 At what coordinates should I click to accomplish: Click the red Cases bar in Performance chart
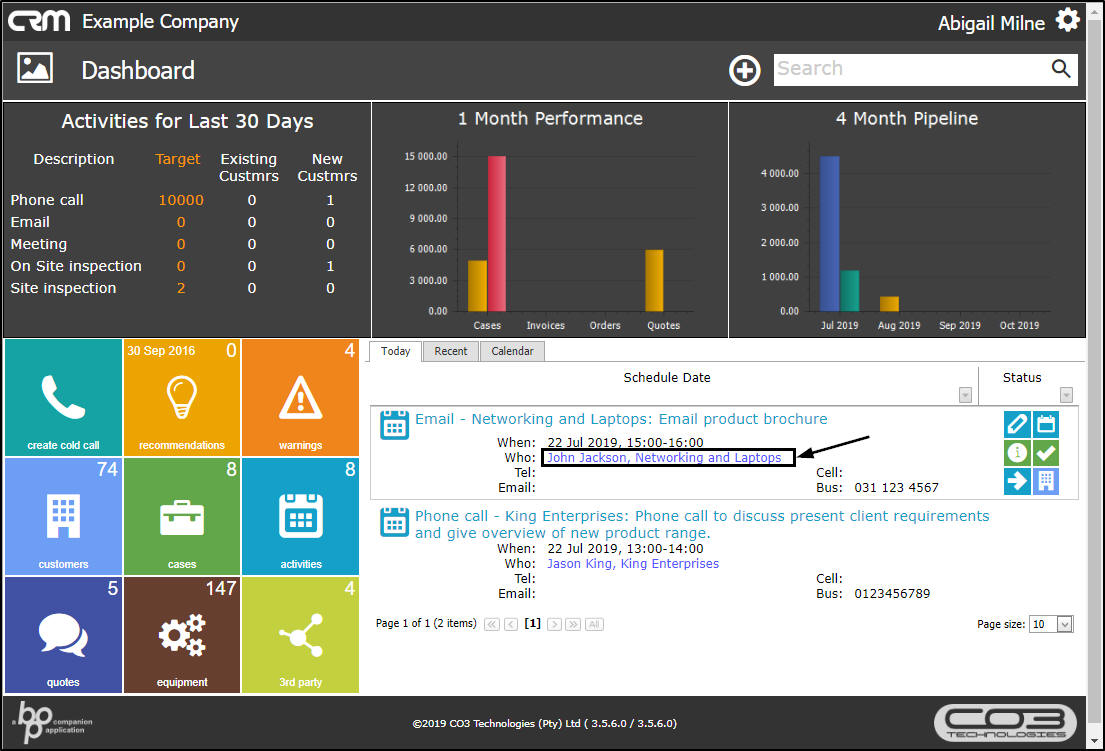(497, 235)
